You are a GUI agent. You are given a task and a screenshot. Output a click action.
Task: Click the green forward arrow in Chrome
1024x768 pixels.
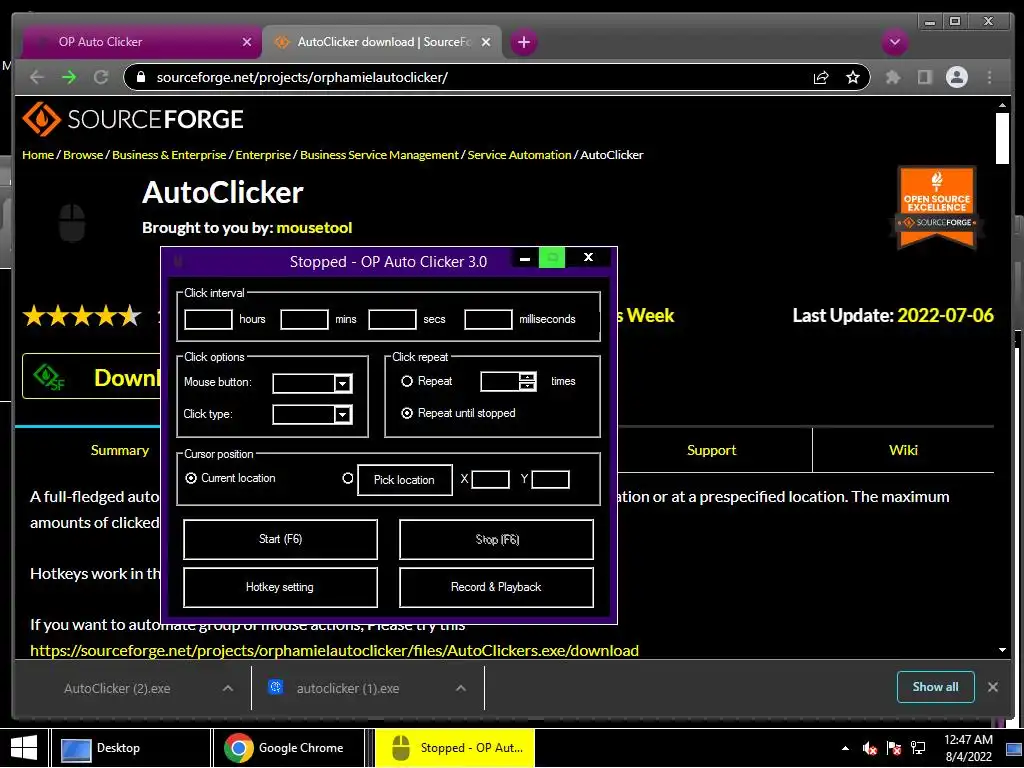point(69,77)
